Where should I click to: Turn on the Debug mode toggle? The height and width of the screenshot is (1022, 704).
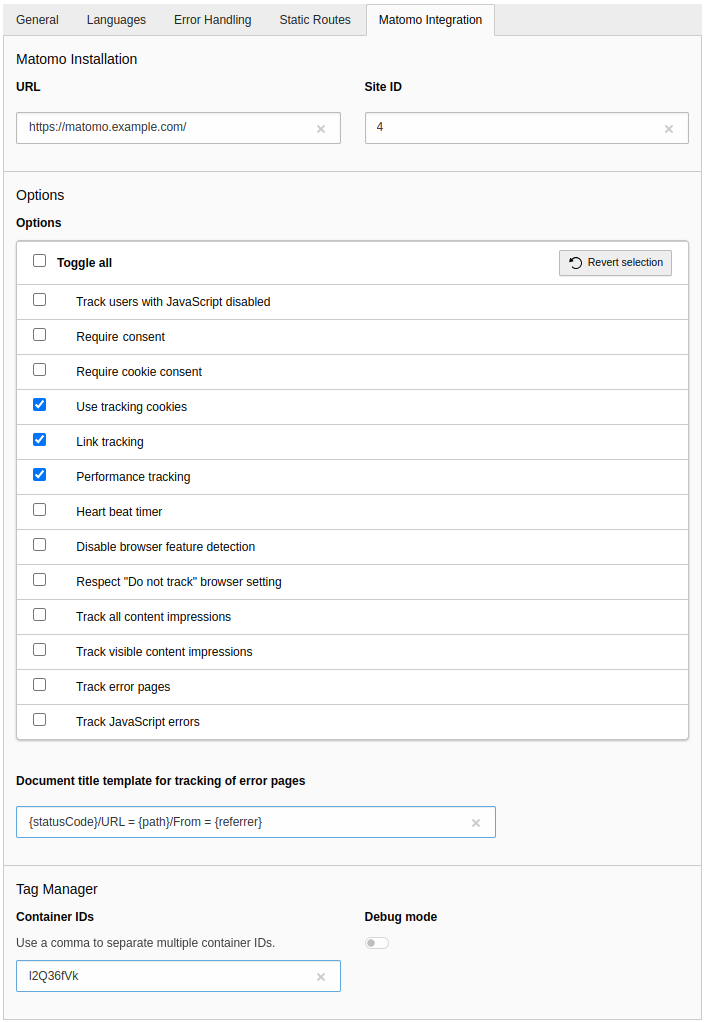click(377, 943)
